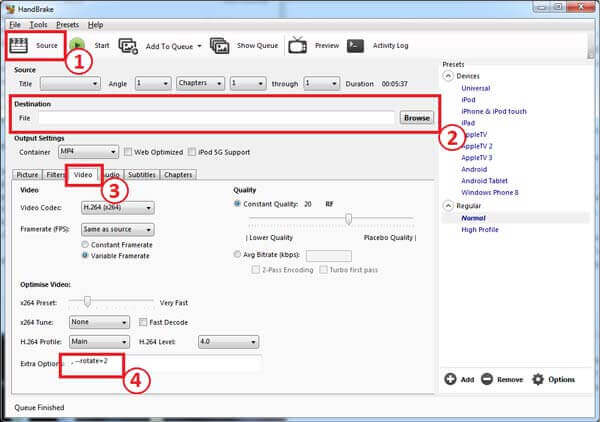Click the toolbar overflow scrollbar at right
This screenshot has height=422, width=600.
click(591, 48)
